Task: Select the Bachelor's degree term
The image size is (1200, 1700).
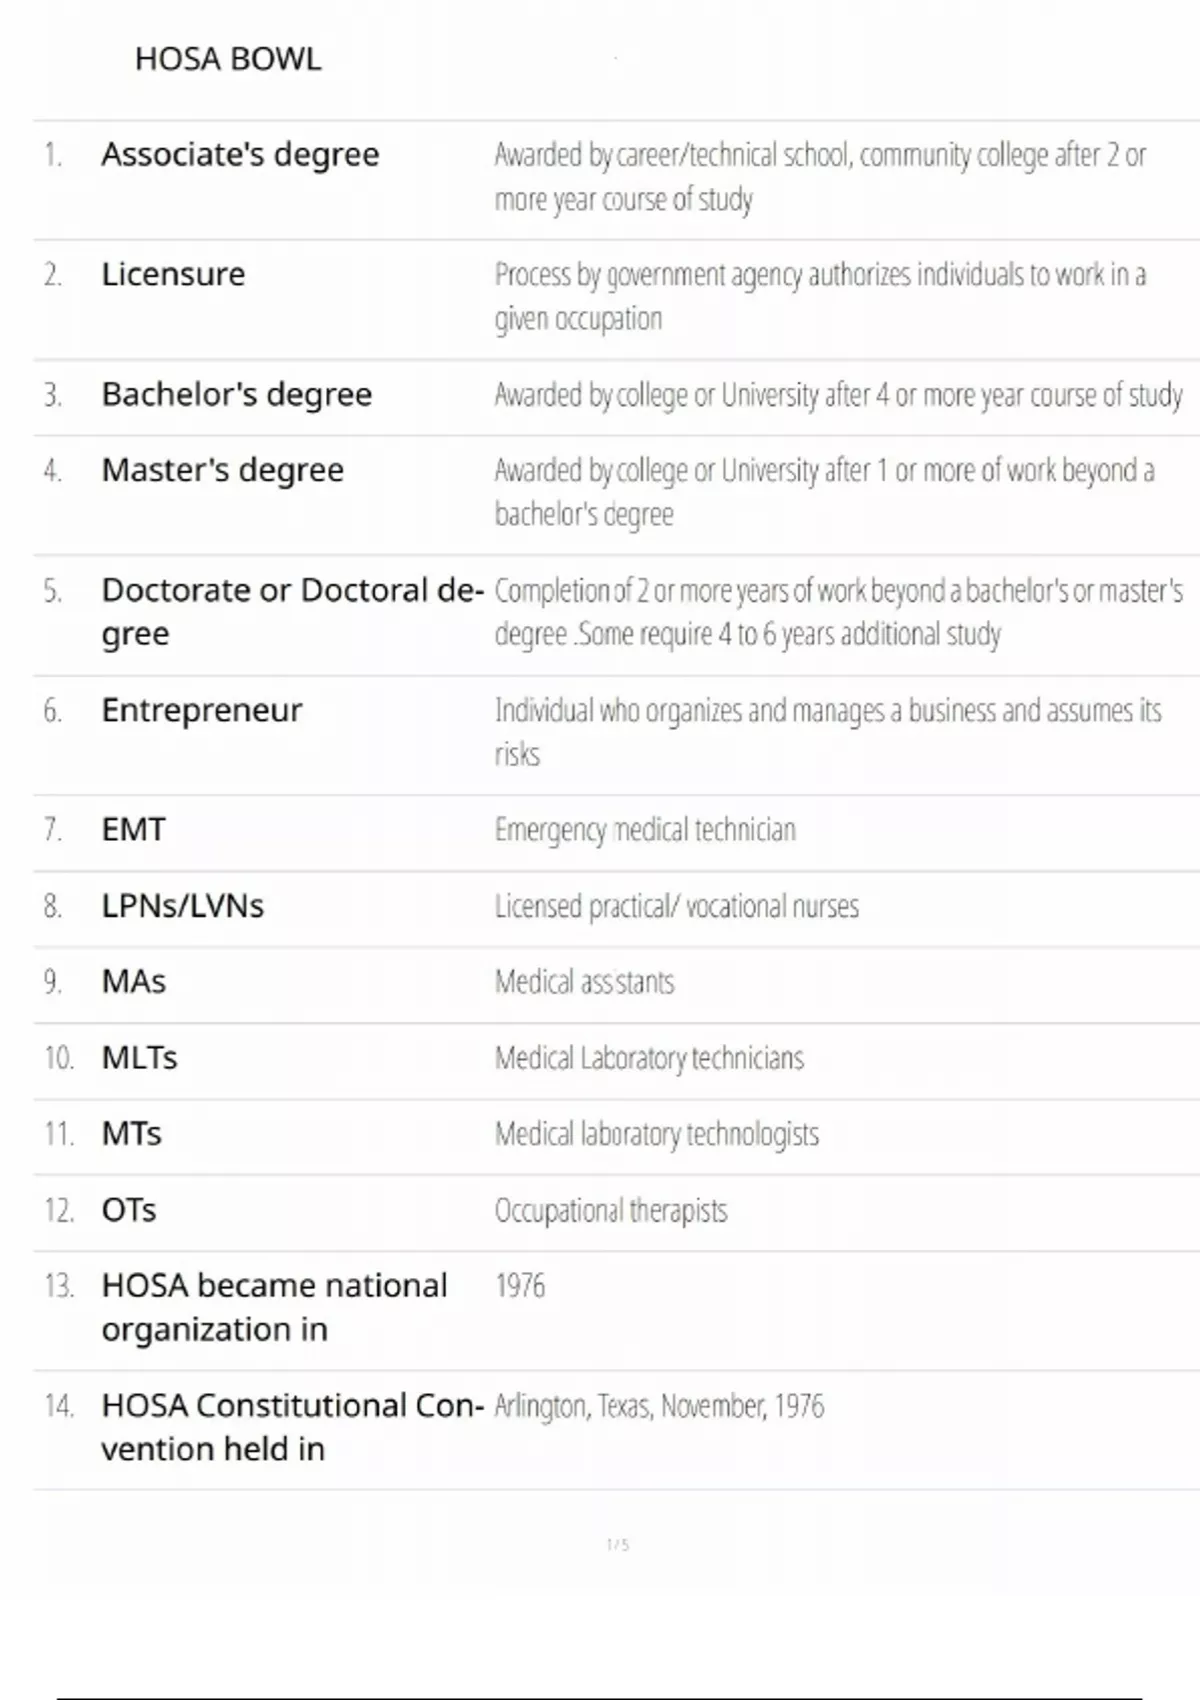Action: (x=236, y=395)
